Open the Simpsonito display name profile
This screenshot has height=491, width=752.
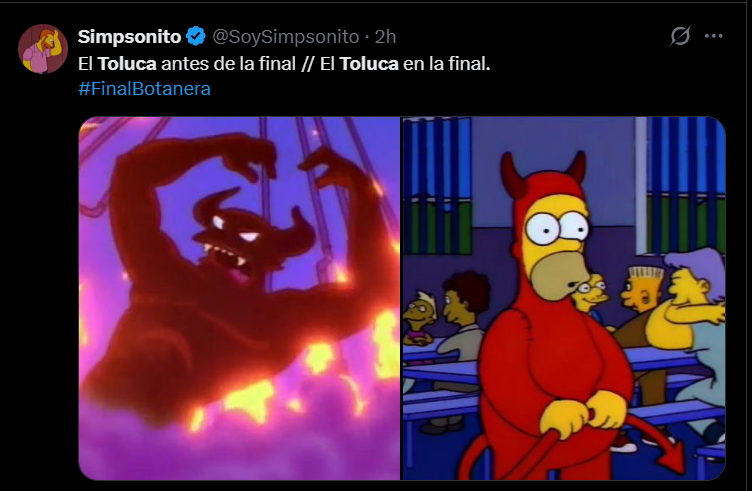click(129, 36)
